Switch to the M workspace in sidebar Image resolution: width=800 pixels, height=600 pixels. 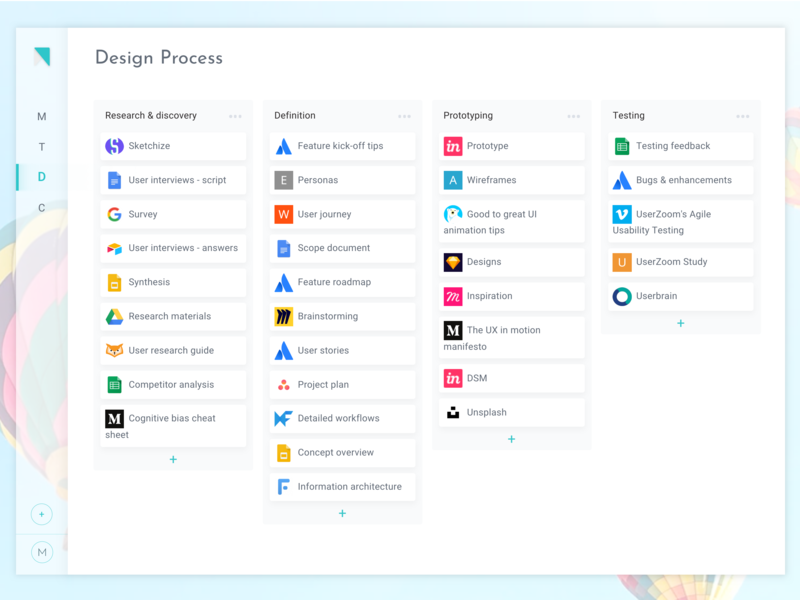[x=42, y=117]
